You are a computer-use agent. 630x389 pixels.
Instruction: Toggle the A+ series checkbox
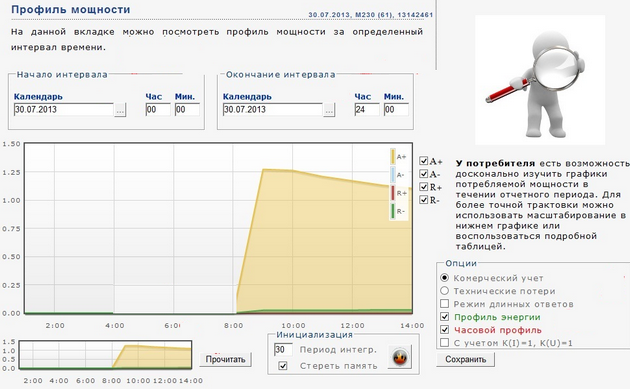click(423, 161)
